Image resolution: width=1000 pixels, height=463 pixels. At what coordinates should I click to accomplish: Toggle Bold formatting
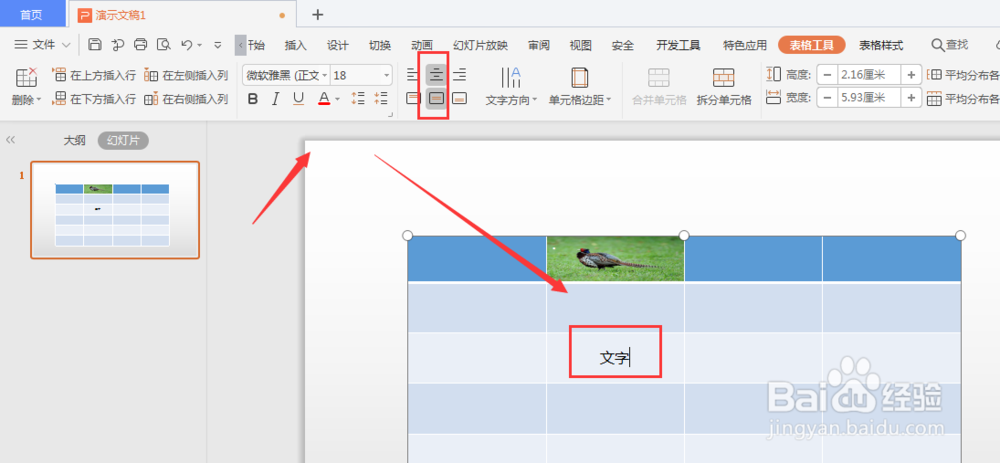coord(253,99)
